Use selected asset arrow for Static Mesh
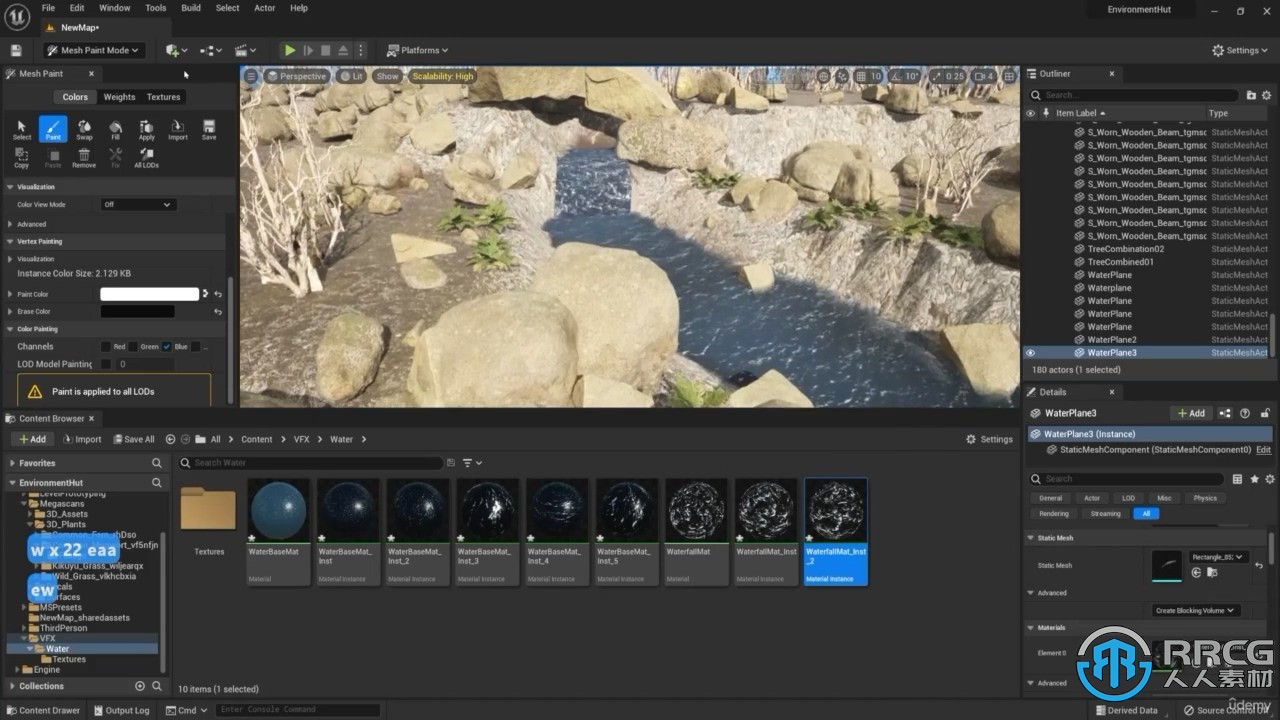Screen dimensions: 1280x720 [1196, 572]
